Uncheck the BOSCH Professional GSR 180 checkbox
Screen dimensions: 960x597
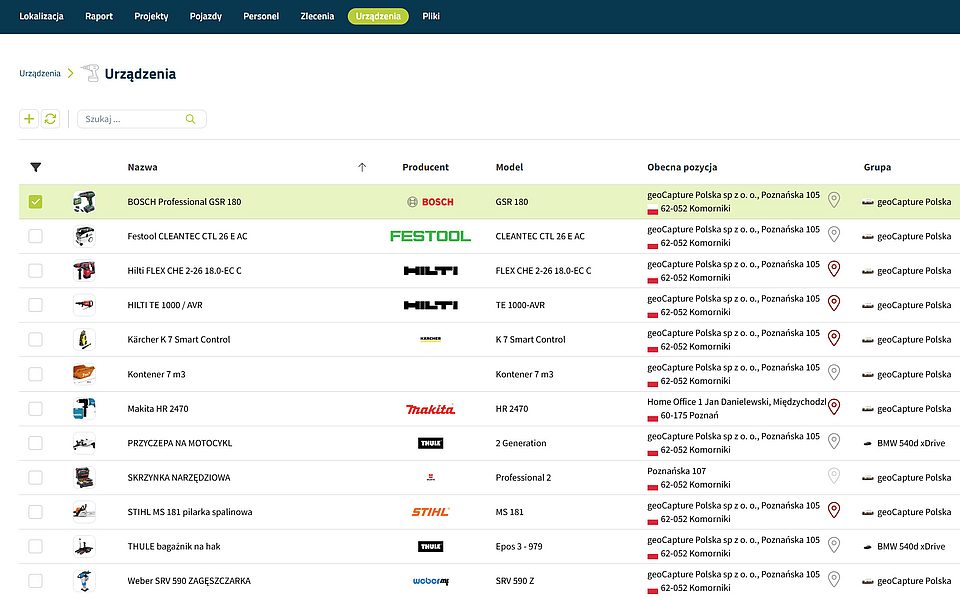35,202
